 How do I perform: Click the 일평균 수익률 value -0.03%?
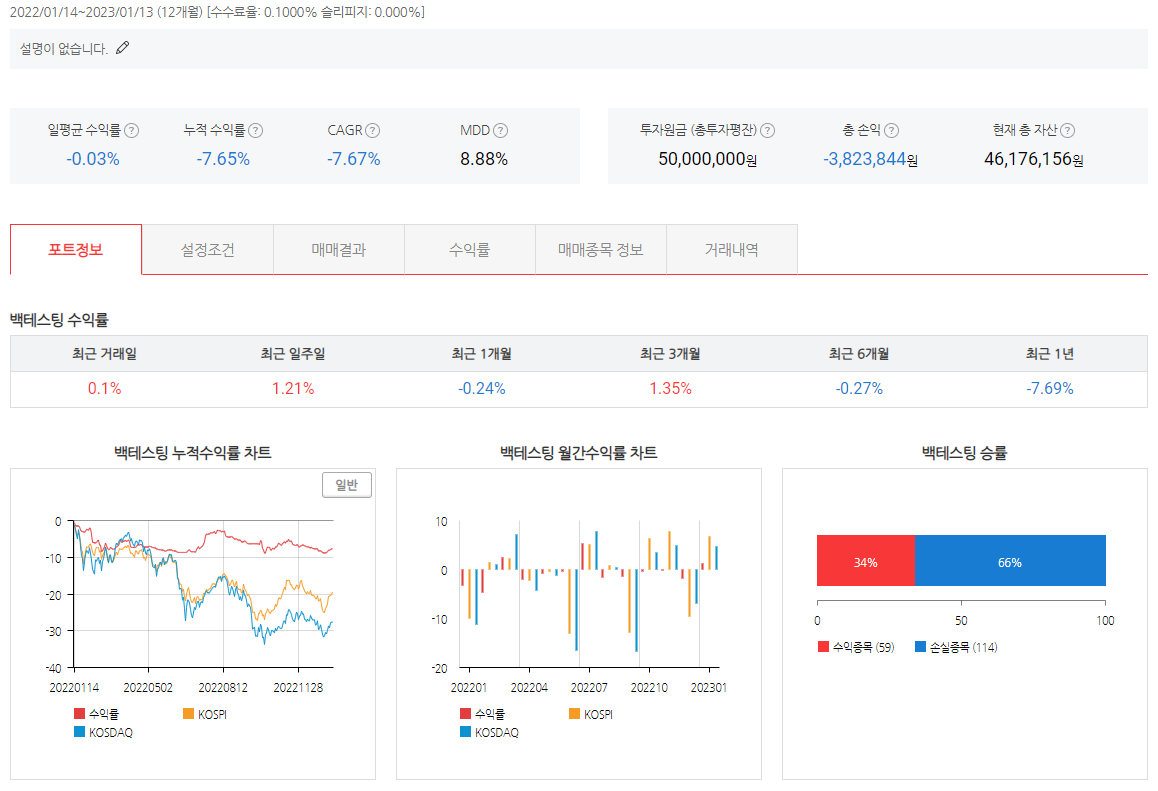[x=93, y=159]
